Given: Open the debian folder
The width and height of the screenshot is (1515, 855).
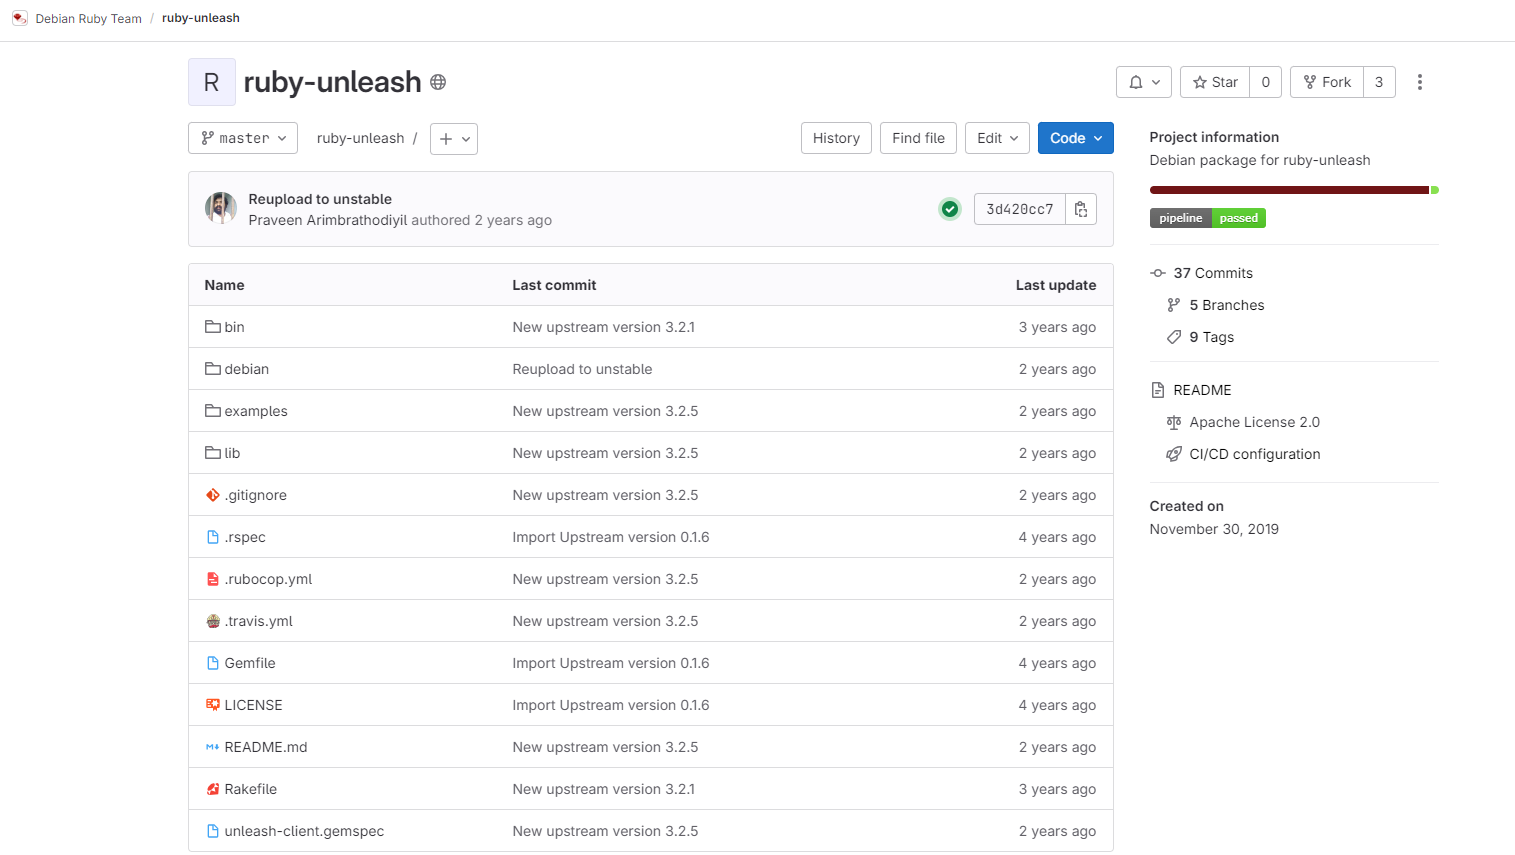Looking at the screenshot, I should click(246, 369).
